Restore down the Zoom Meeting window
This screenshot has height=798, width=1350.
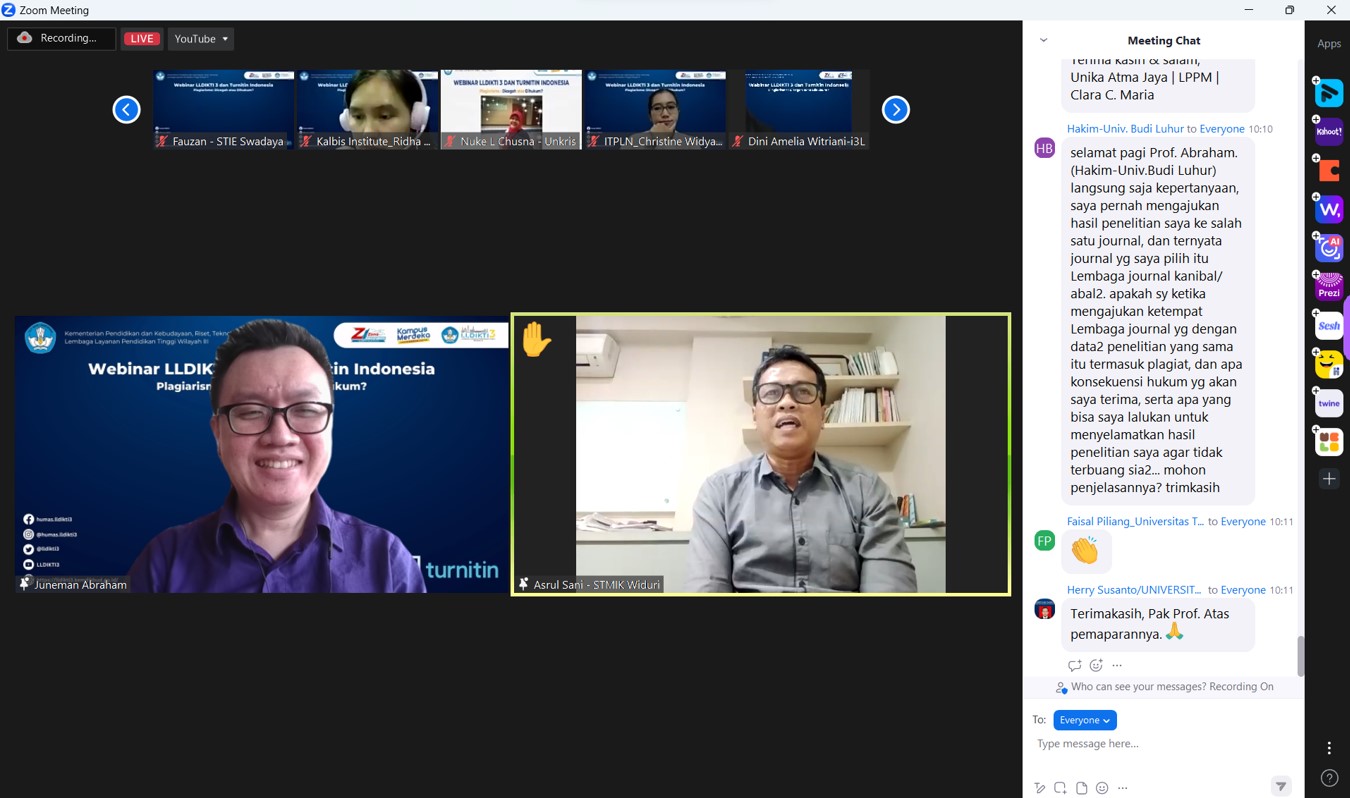(1290, 10)
